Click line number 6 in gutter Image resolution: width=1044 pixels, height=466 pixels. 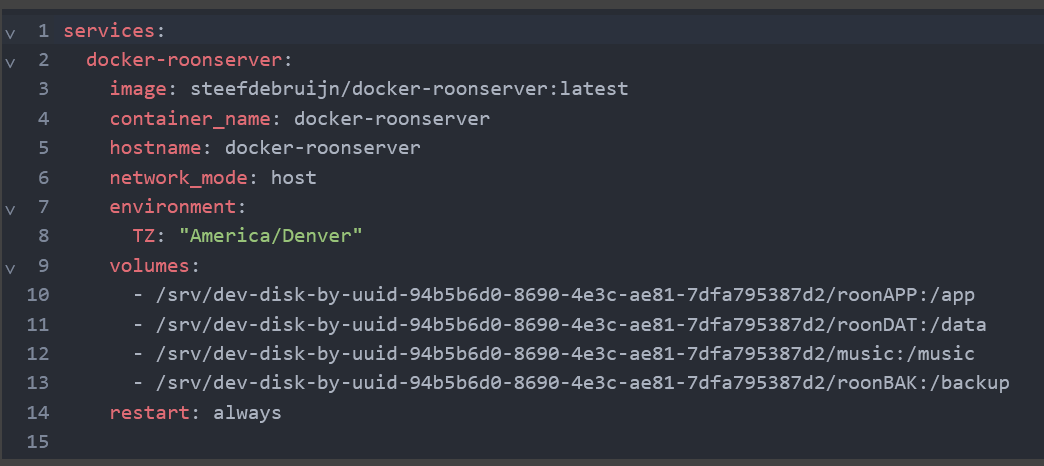pos(43,178)
